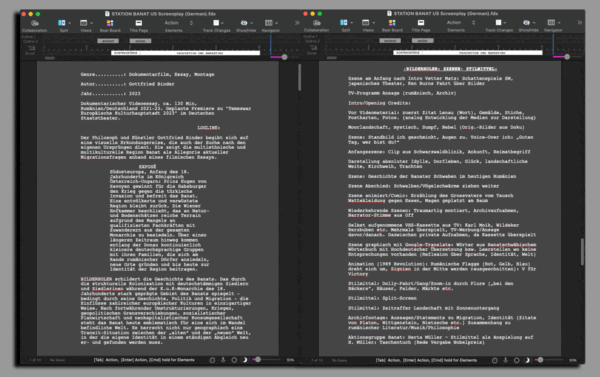Click the Split icon in right window
The height and width of the screenshot is (377, 600).
[344, 23]
